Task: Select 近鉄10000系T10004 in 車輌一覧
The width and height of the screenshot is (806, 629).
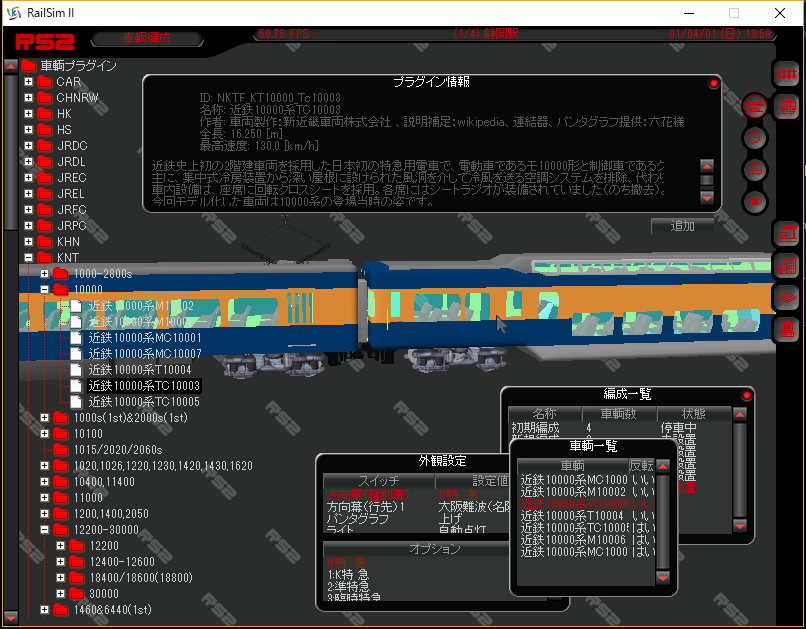Action: click(588, 515)
